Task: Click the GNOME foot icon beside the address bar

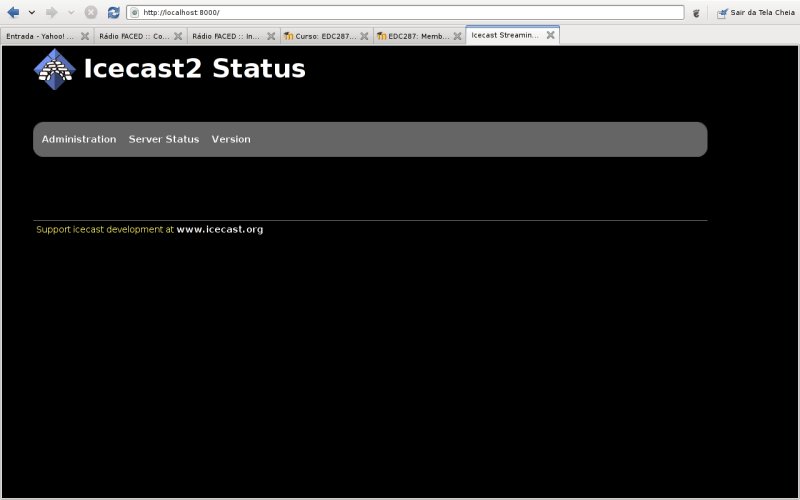Action: pos(696,13)
